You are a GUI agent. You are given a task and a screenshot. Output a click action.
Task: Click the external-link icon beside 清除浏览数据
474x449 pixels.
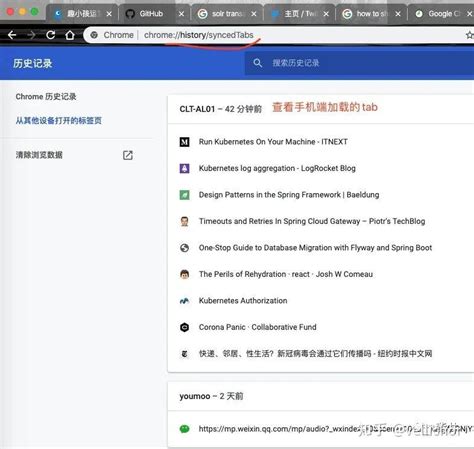tap(128, 155)
